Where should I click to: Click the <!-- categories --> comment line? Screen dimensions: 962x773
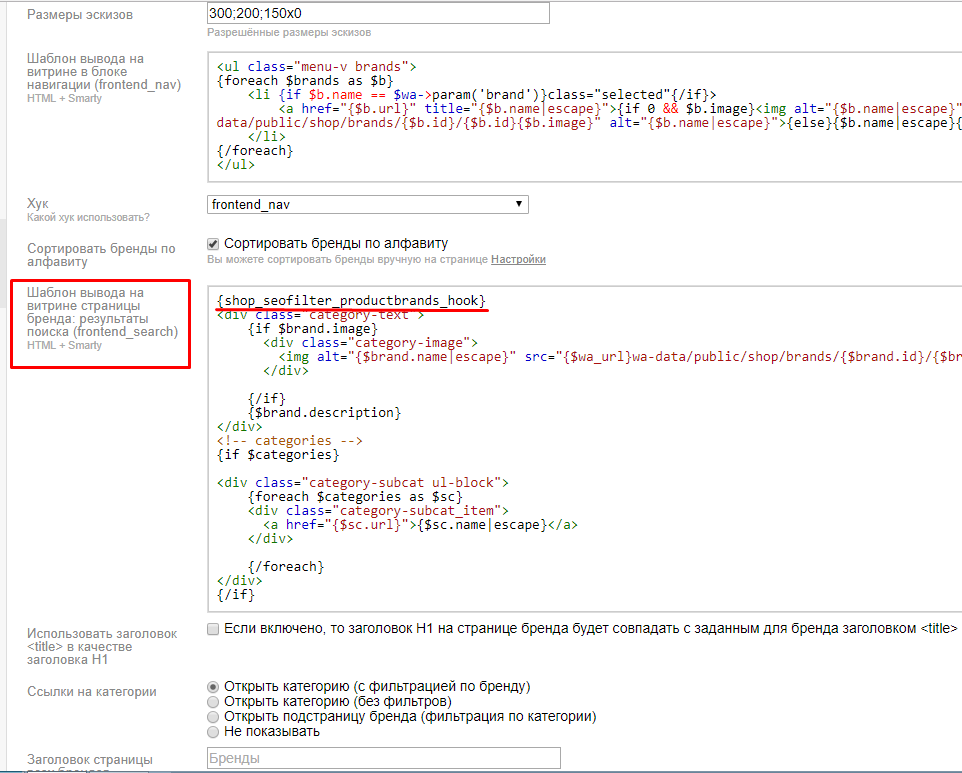point(290,440)
